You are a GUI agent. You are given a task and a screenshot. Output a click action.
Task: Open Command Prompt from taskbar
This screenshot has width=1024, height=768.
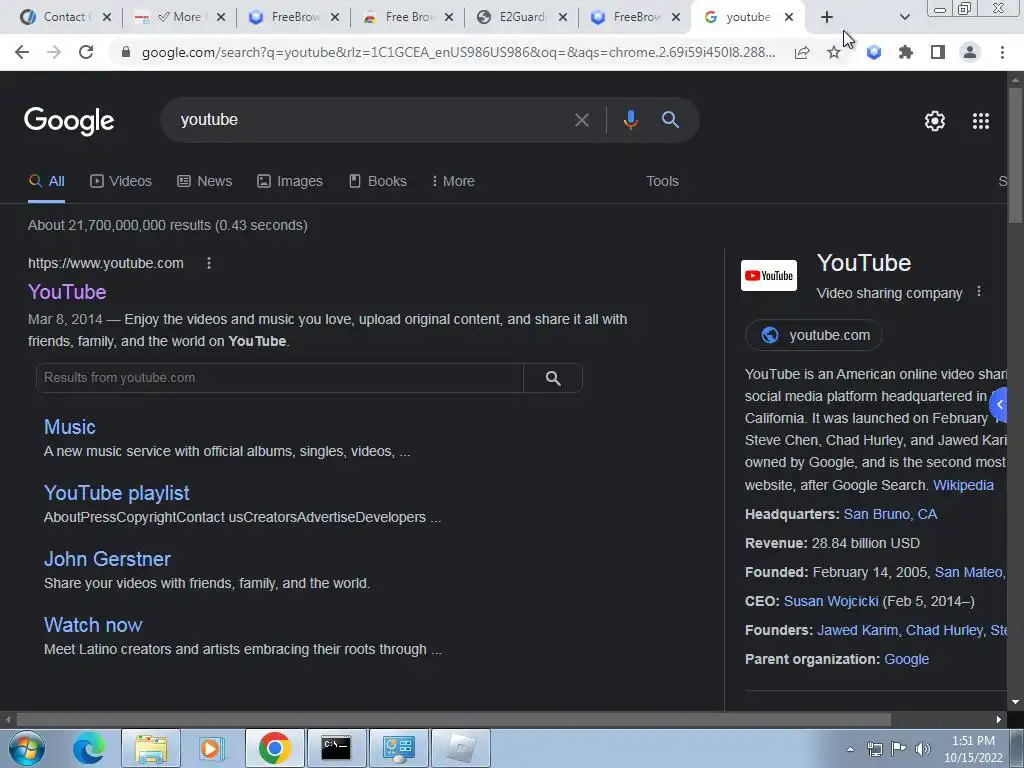tap(336, 748)
